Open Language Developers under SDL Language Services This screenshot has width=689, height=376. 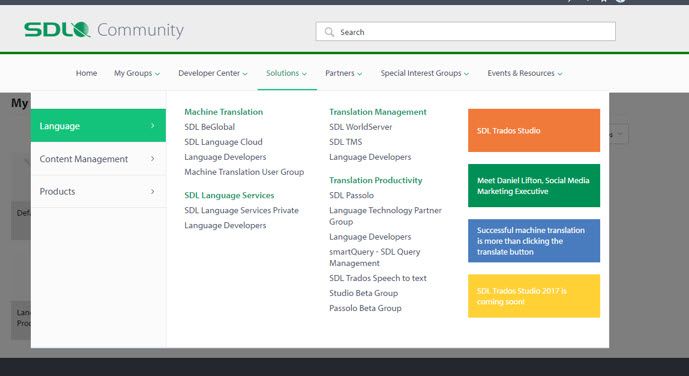point(225,225)
